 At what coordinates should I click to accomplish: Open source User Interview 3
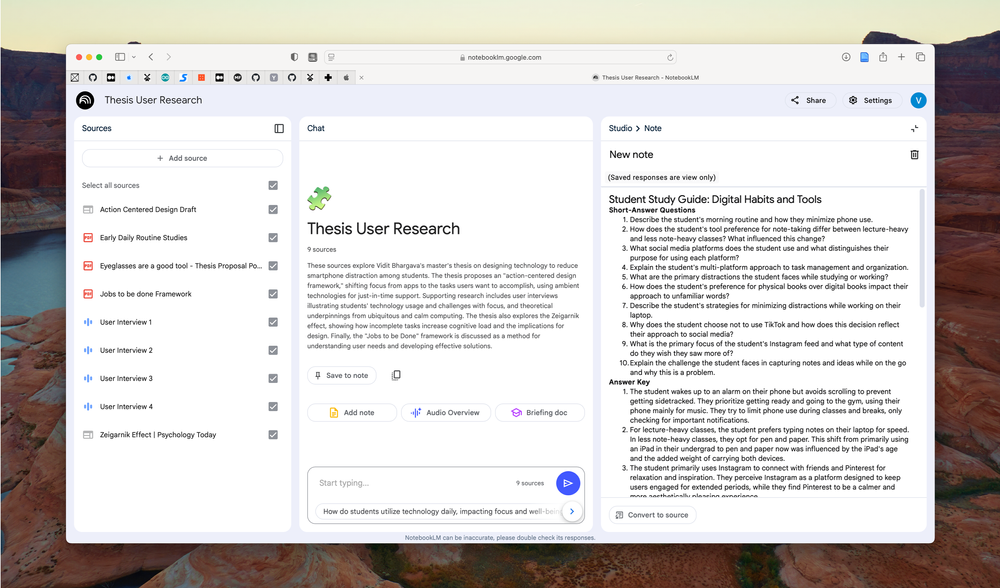pyautogui.click(x=126, y=378)
